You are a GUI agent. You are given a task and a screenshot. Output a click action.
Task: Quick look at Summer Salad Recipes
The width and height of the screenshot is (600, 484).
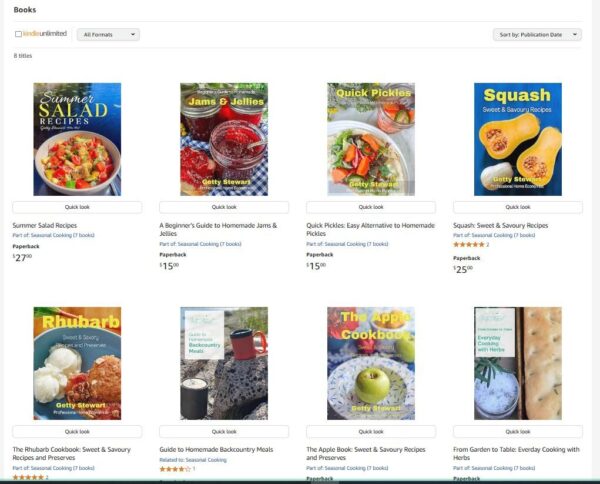pyautogui.click(x=77, y=207)
